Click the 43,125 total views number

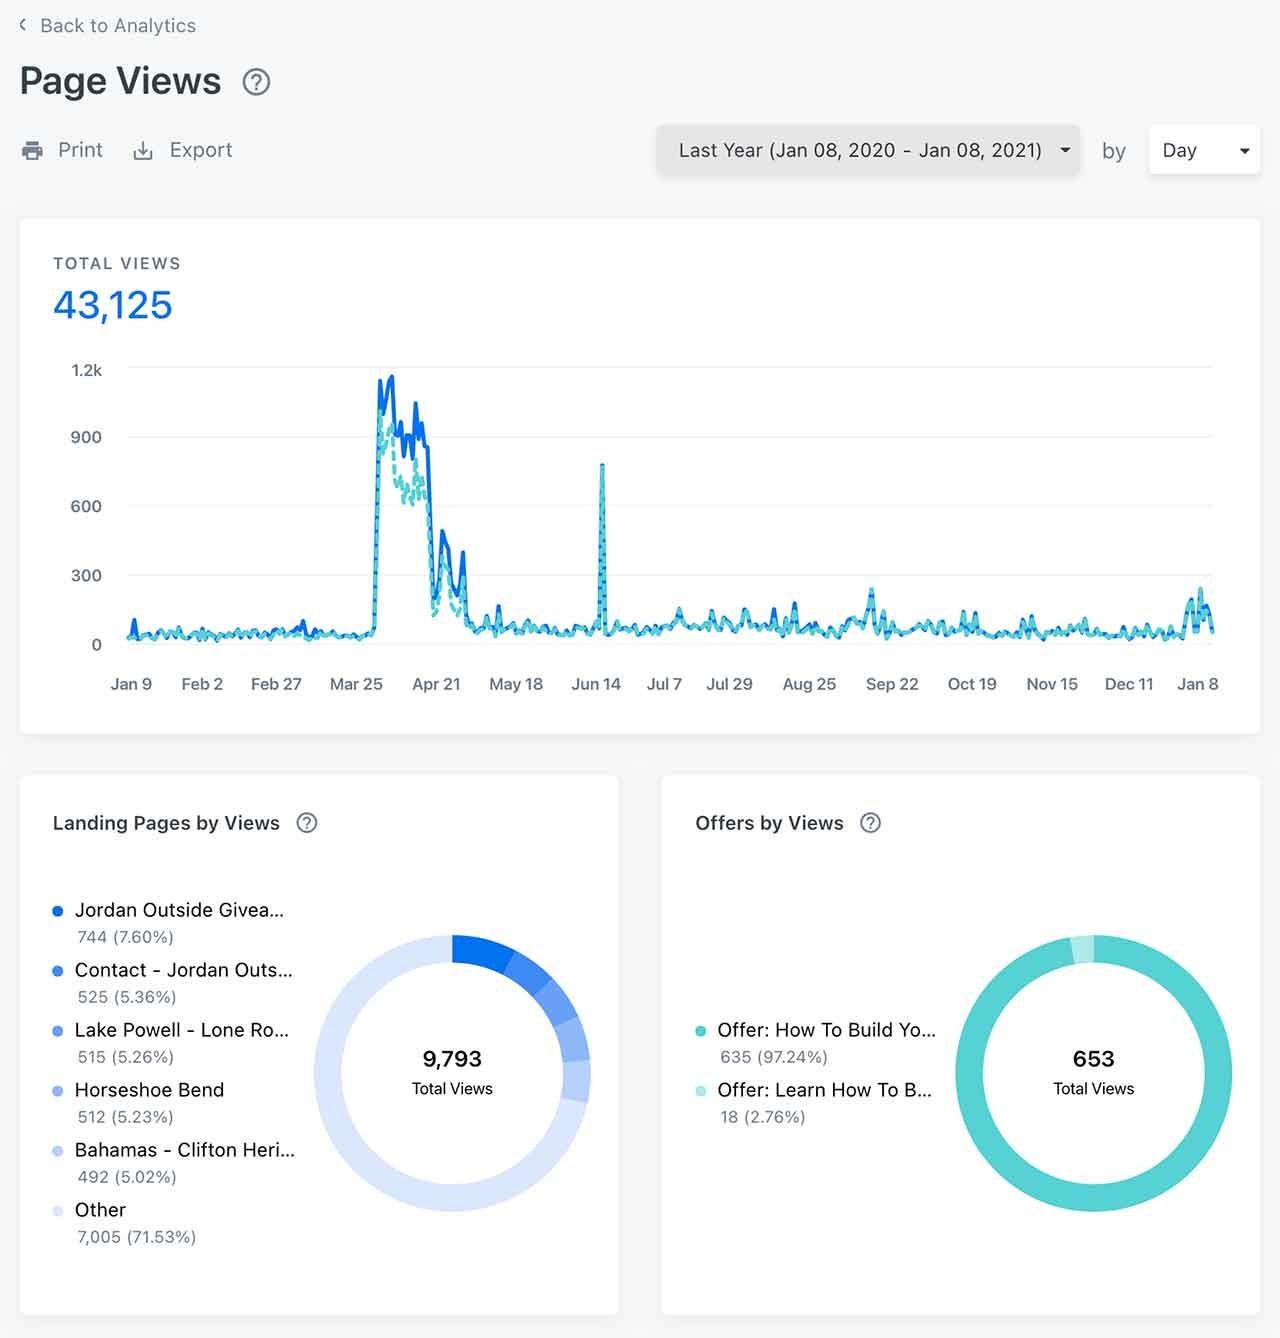[x=113, y=305]
